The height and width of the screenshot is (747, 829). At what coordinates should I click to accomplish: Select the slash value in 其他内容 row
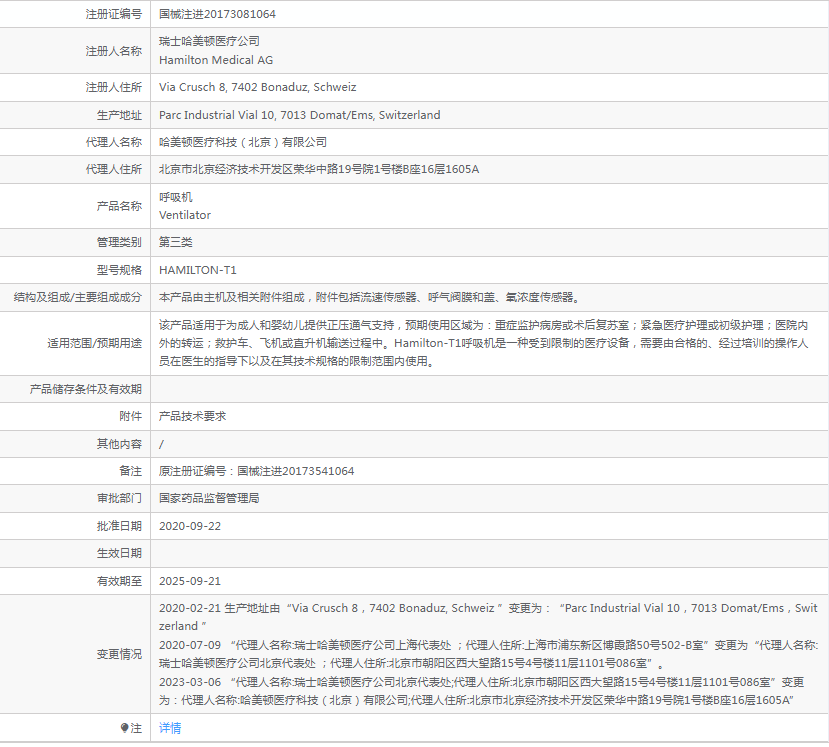(161, 444)
